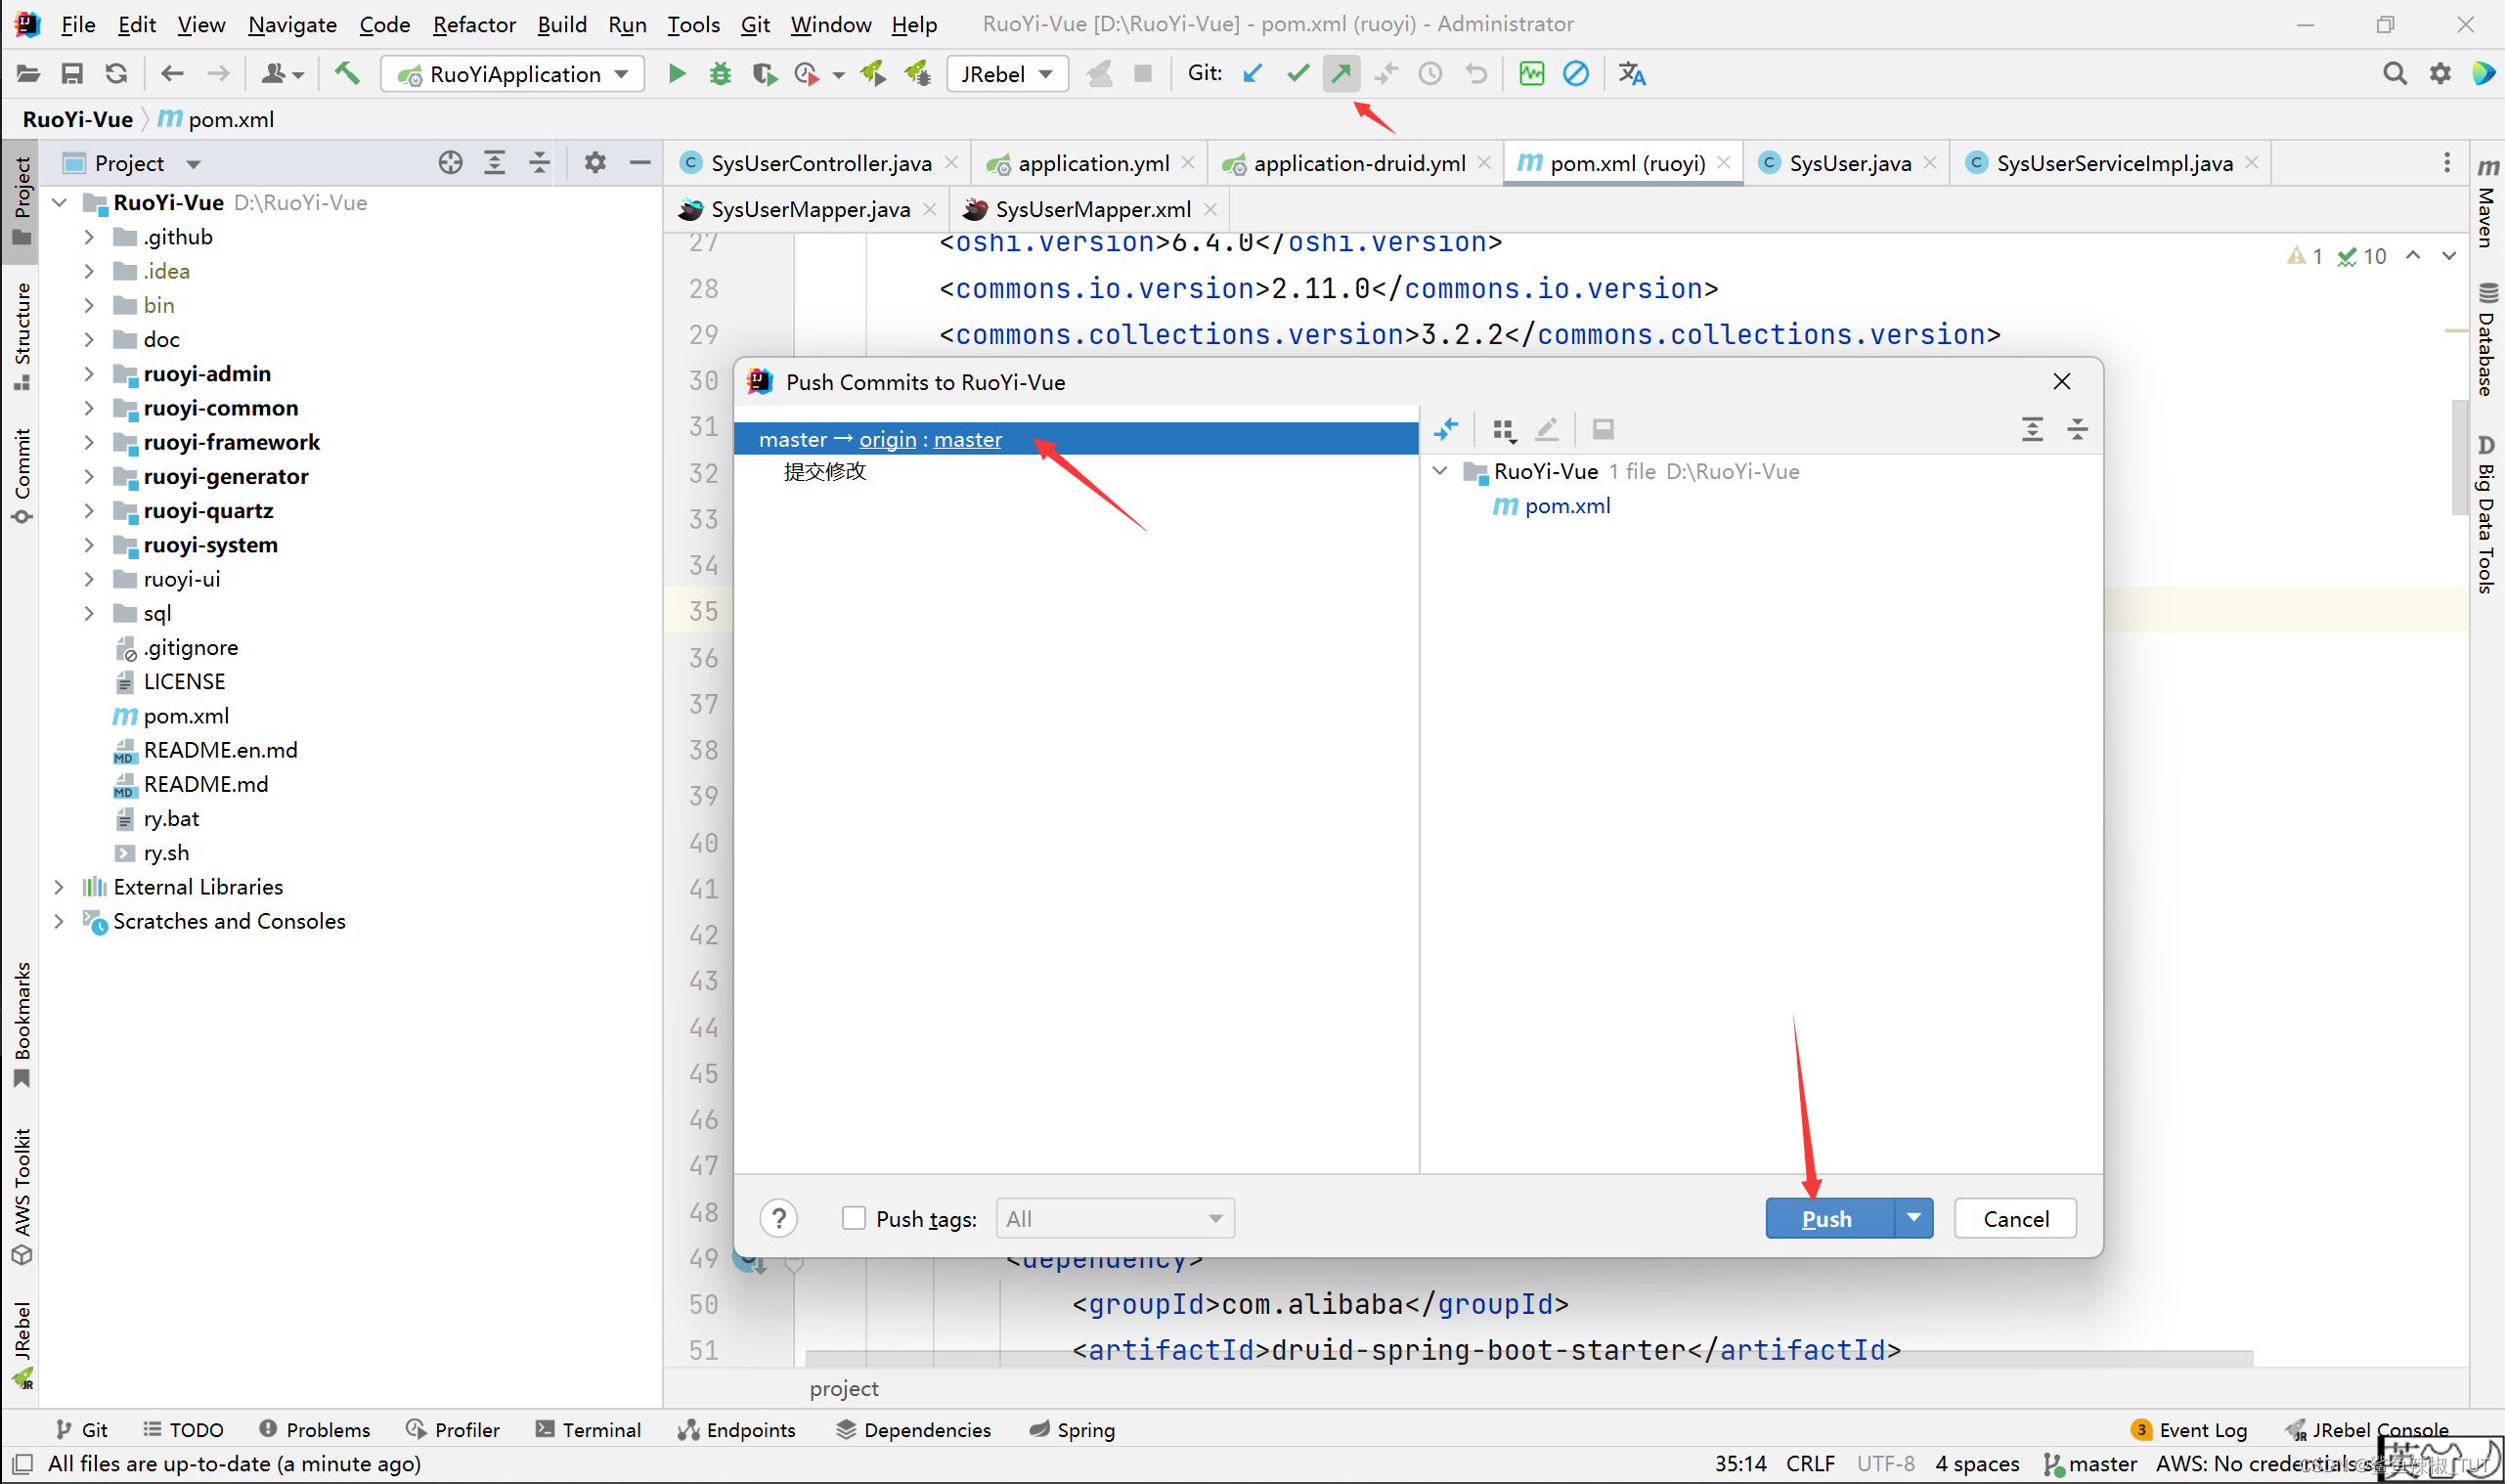Image resolution: width=2505 pixels, height=1484 pixels.
Task: Click the master target branch link
Action: 968,439
